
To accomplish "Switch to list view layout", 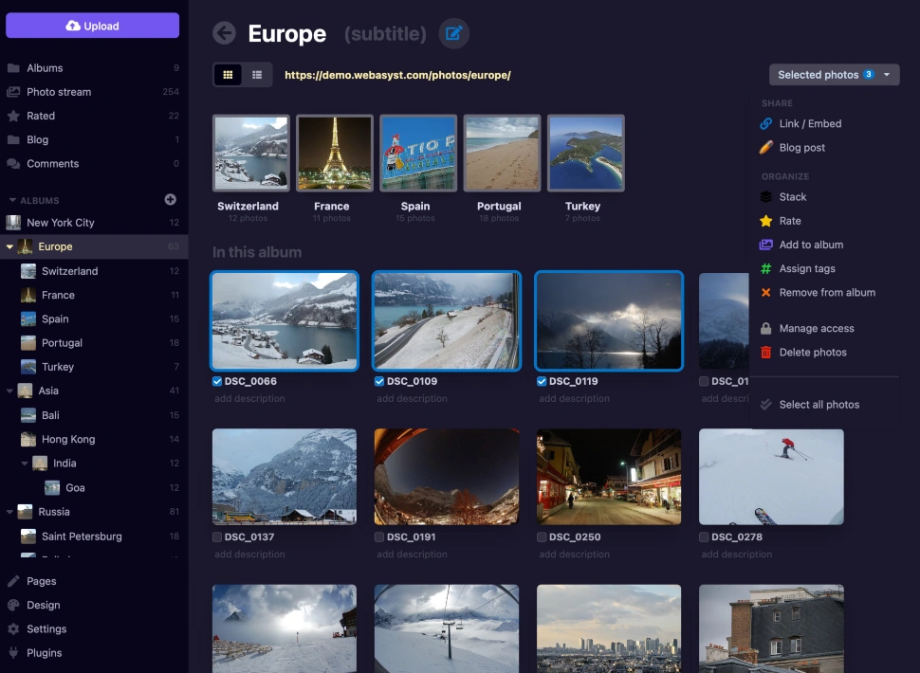I will tap(257, 75).
